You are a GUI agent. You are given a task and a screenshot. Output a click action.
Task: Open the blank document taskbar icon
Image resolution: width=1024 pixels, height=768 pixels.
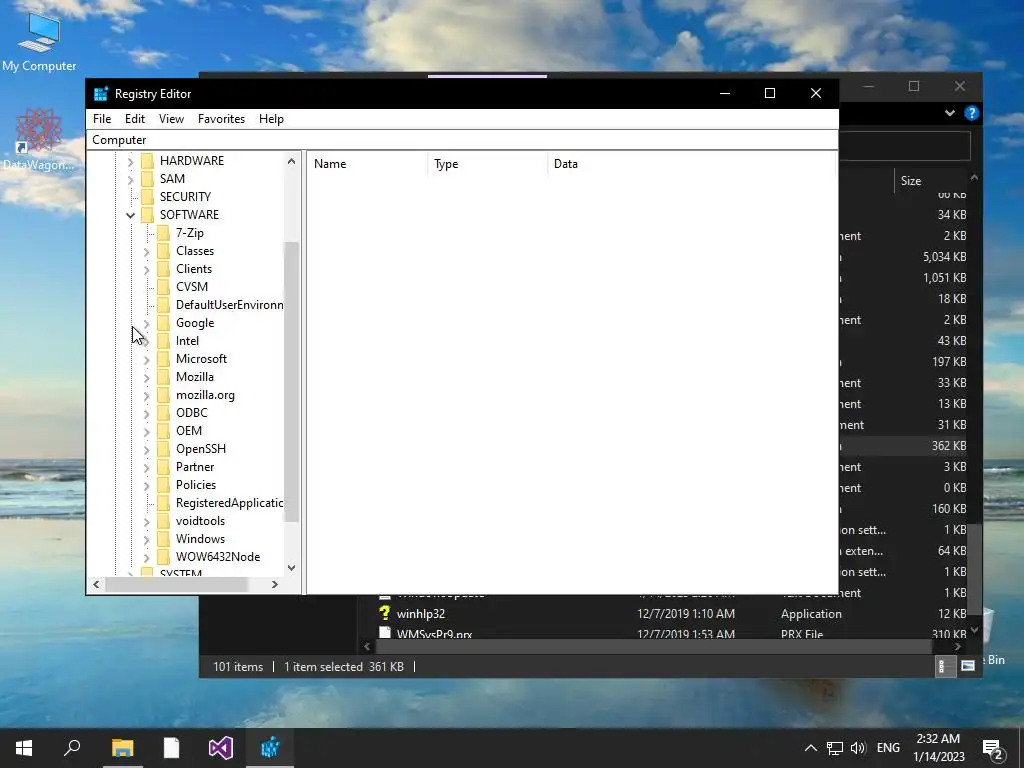coord(171,748)
